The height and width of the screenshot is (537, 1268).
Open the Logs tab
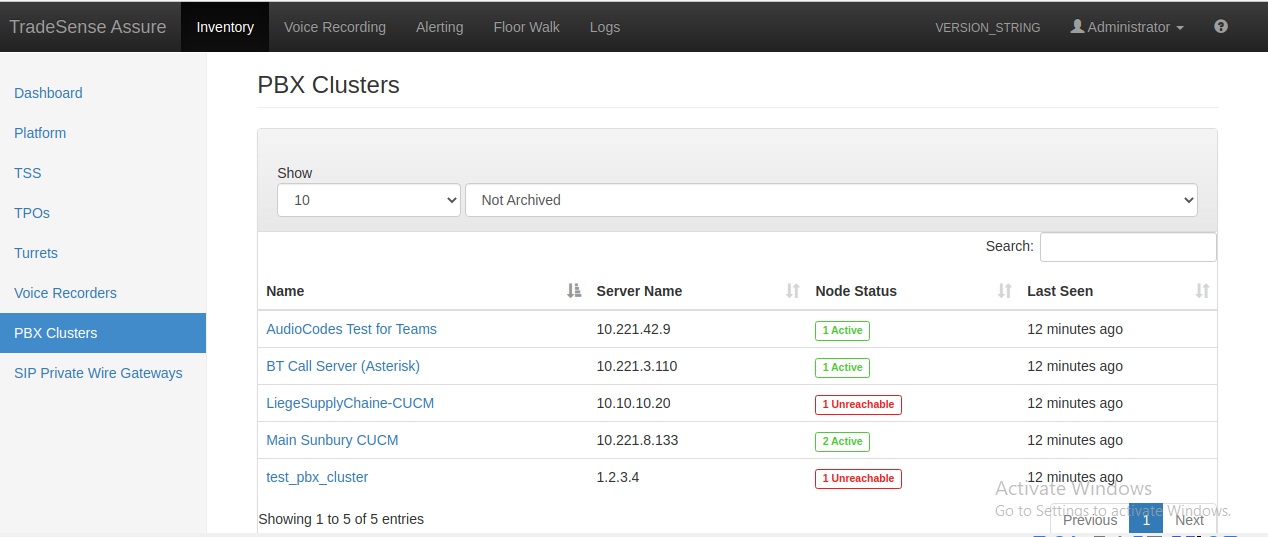coord(605,27)
